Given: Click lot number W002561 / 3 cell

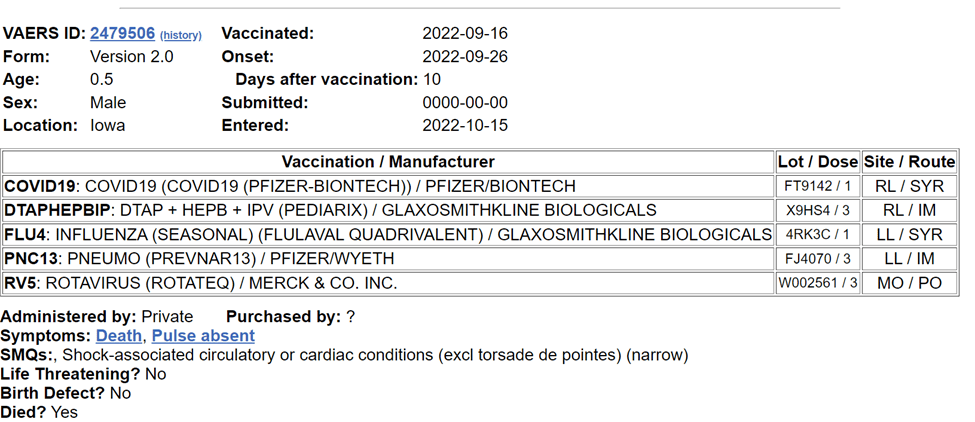Looking at the screenshot, I should tap(818, 283).
